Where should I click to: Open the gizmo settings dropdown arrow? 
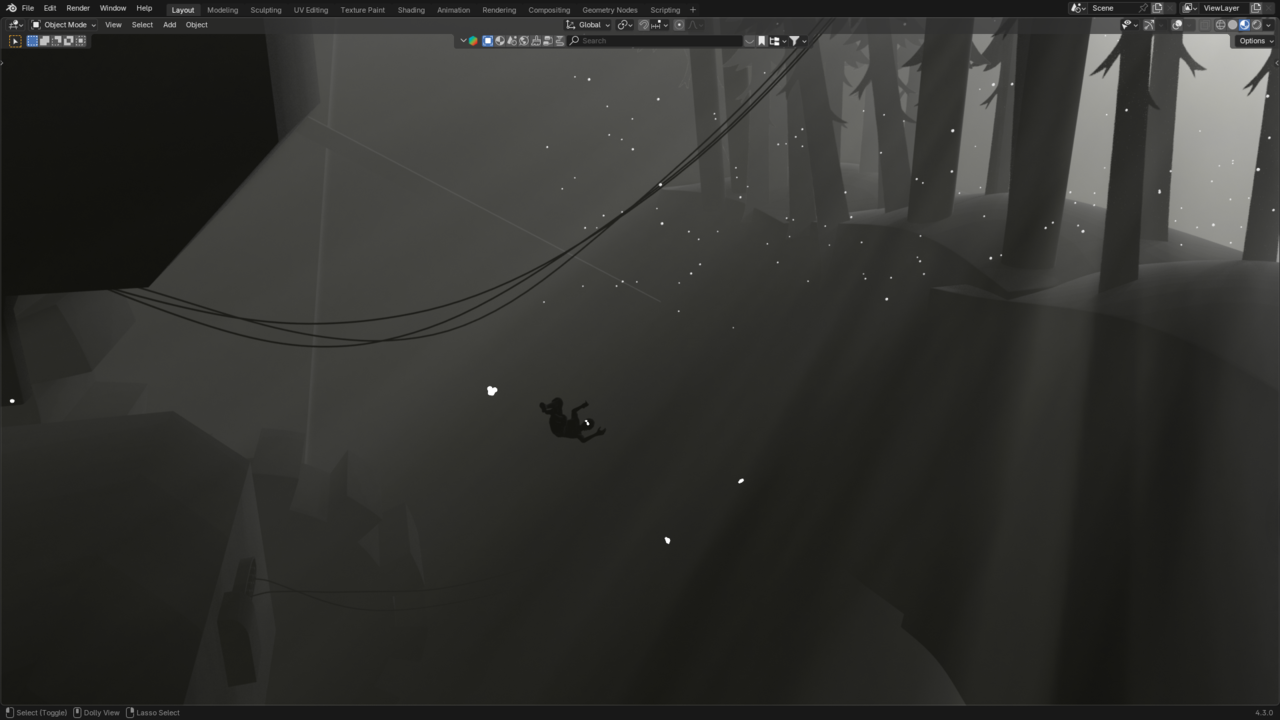[1160, 25]
